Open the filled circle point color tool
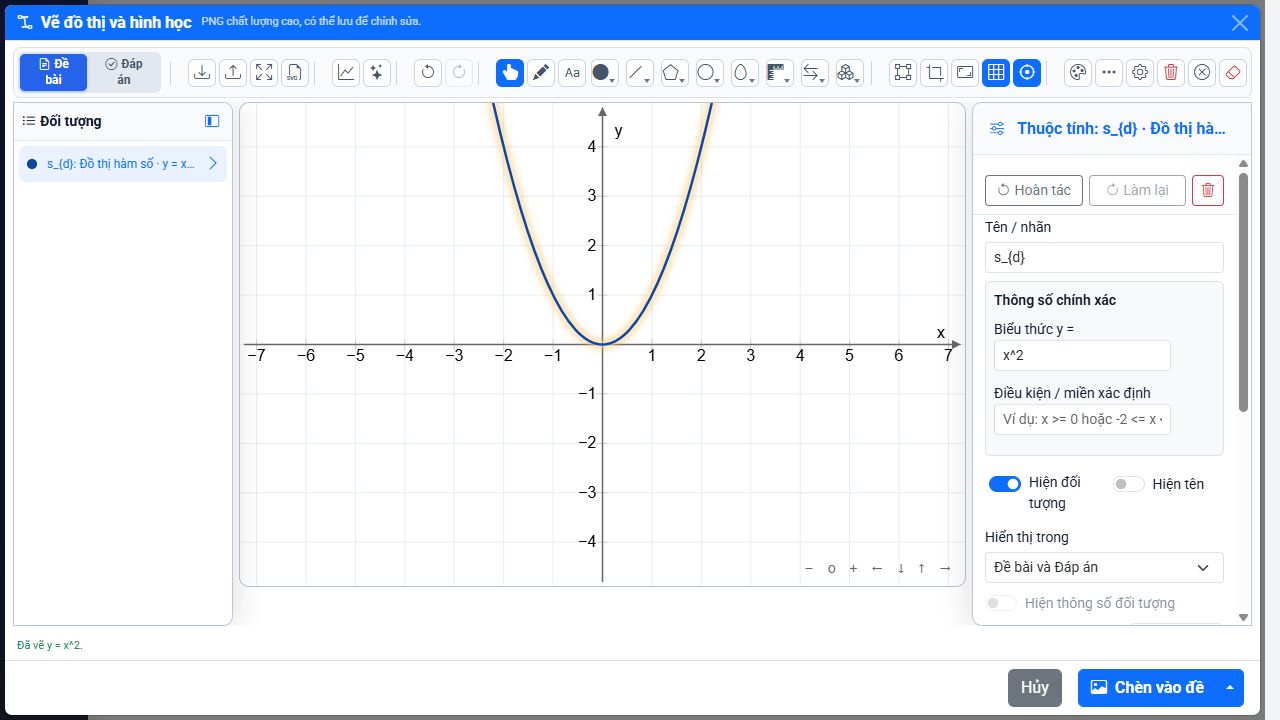This screenshot has height=720, width=1280. (603, 72)
